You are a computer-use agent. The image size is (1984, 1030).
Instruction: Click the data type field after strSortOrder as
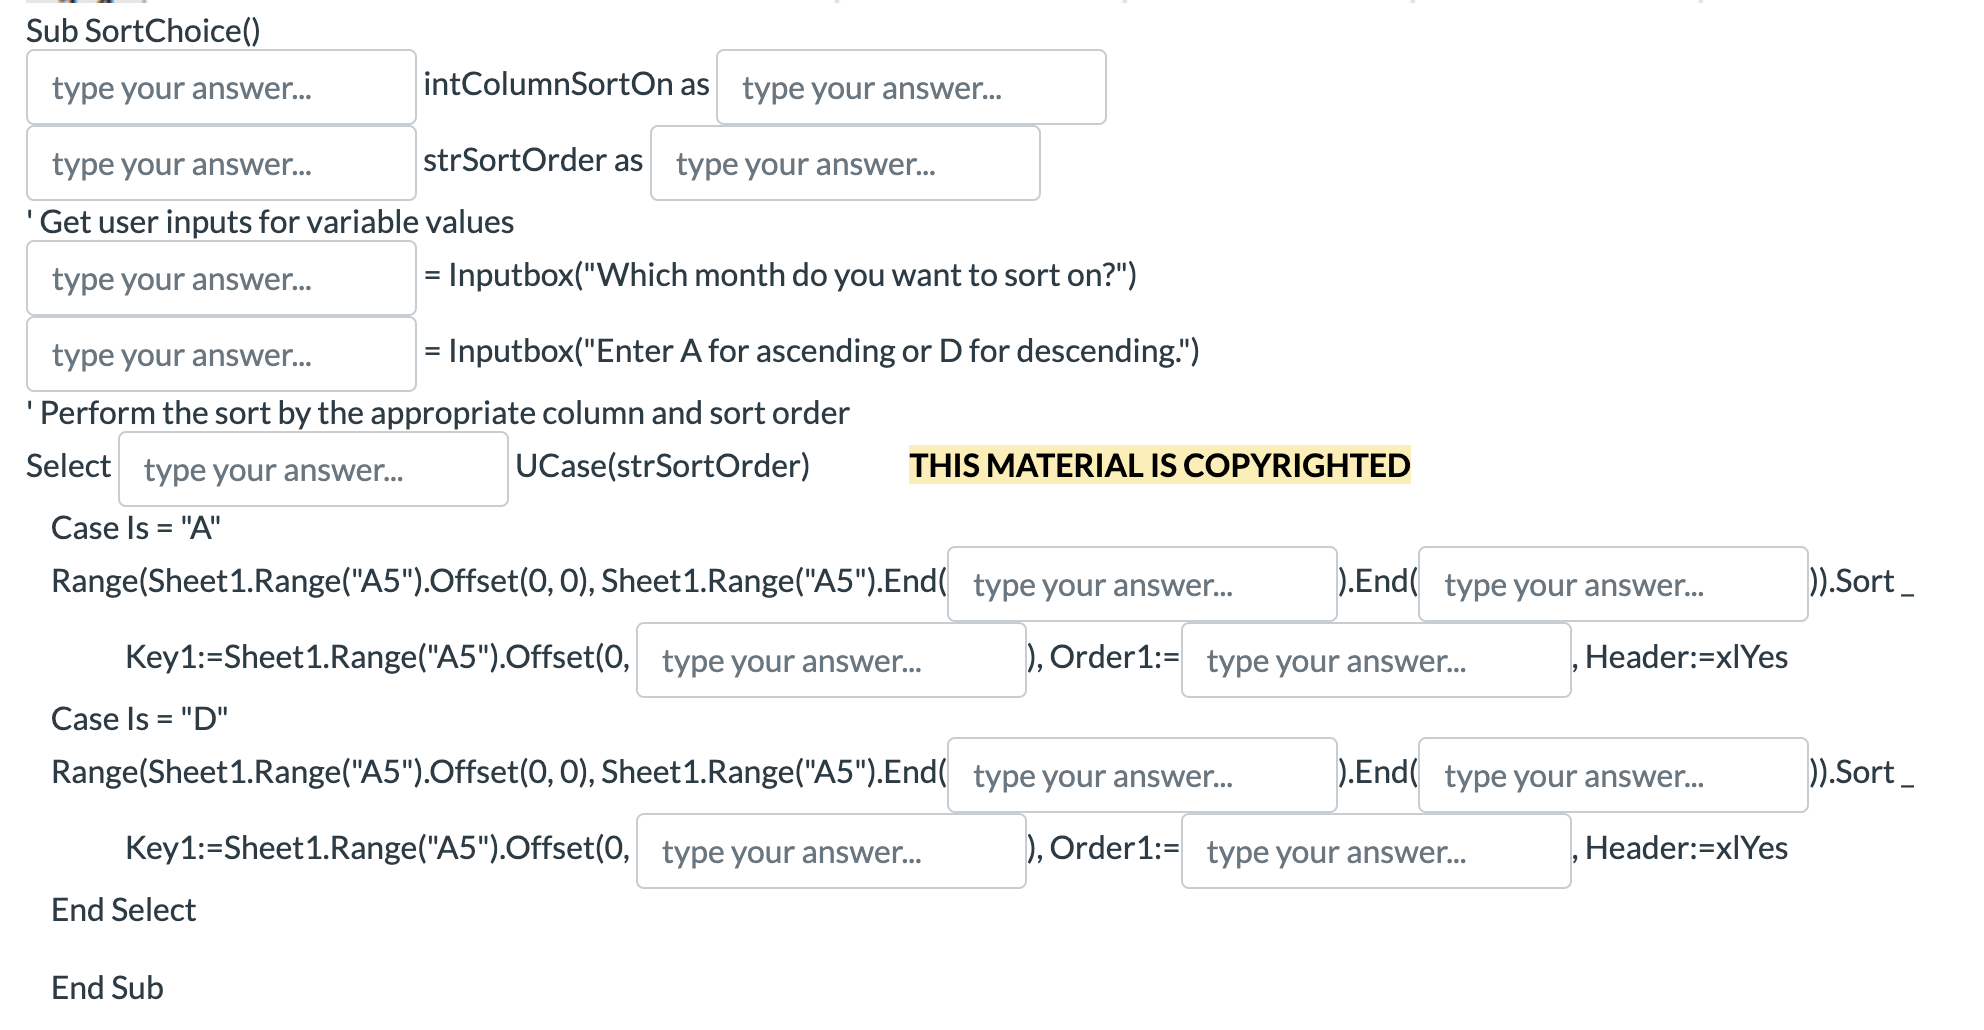pos(844,163)
